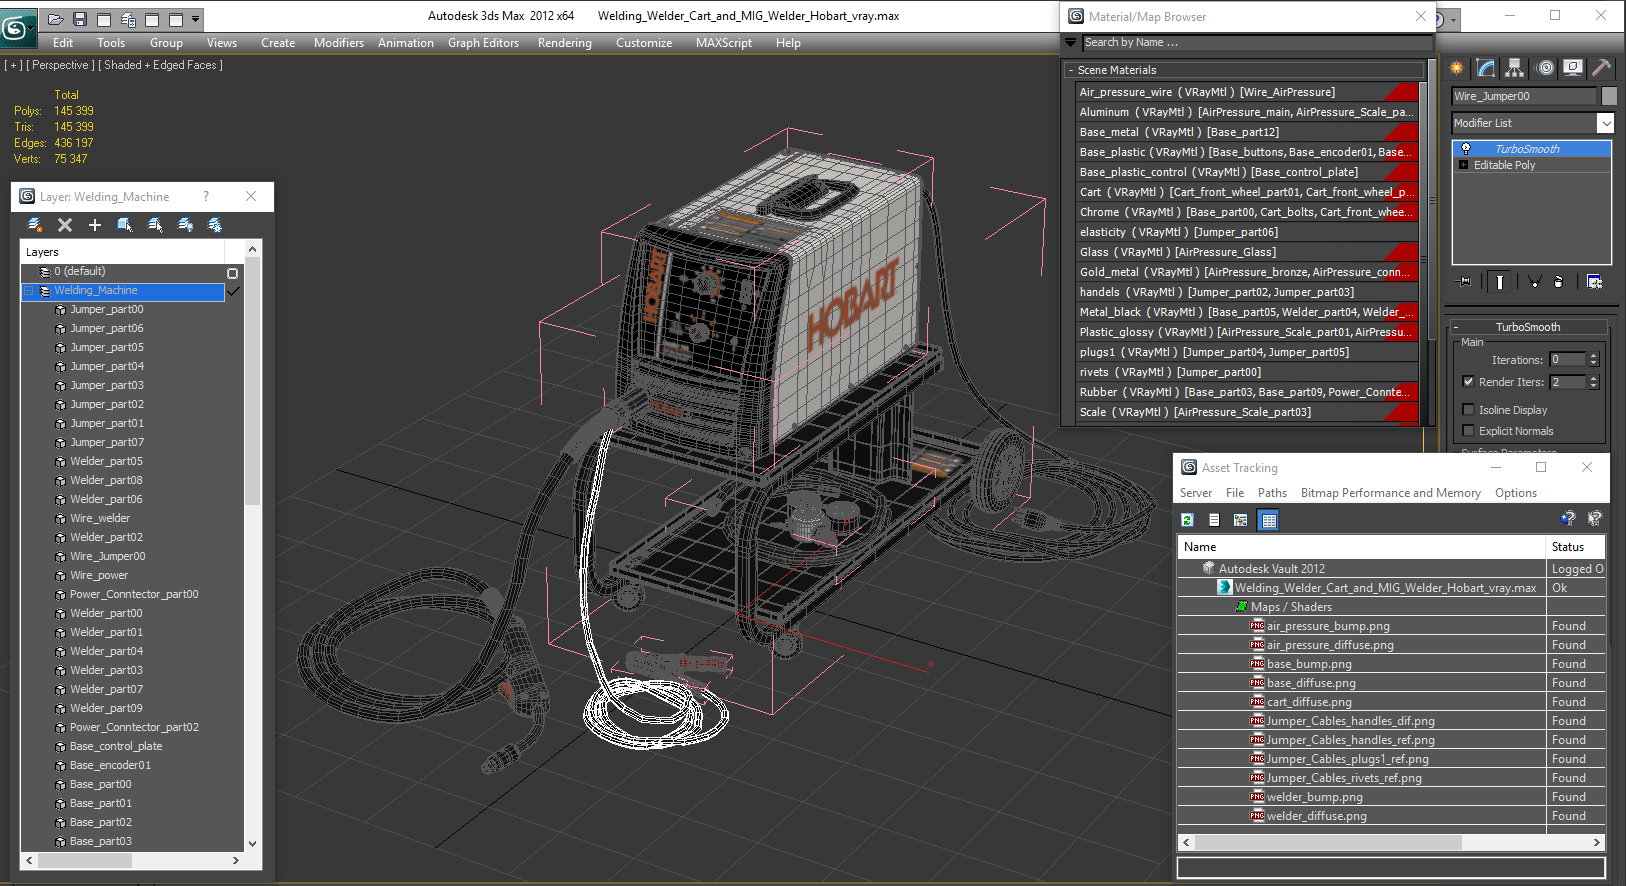Click Delete Layer X icon in Layer dialog
Viewport: 1626px width, 886px height.
tap(65, 225)
